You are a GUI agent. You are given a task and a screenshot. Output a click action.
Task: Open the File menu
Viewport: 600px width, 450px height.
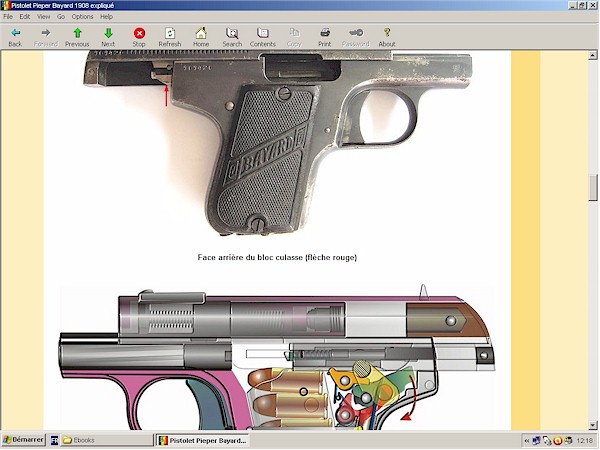[x=8, y=16]
